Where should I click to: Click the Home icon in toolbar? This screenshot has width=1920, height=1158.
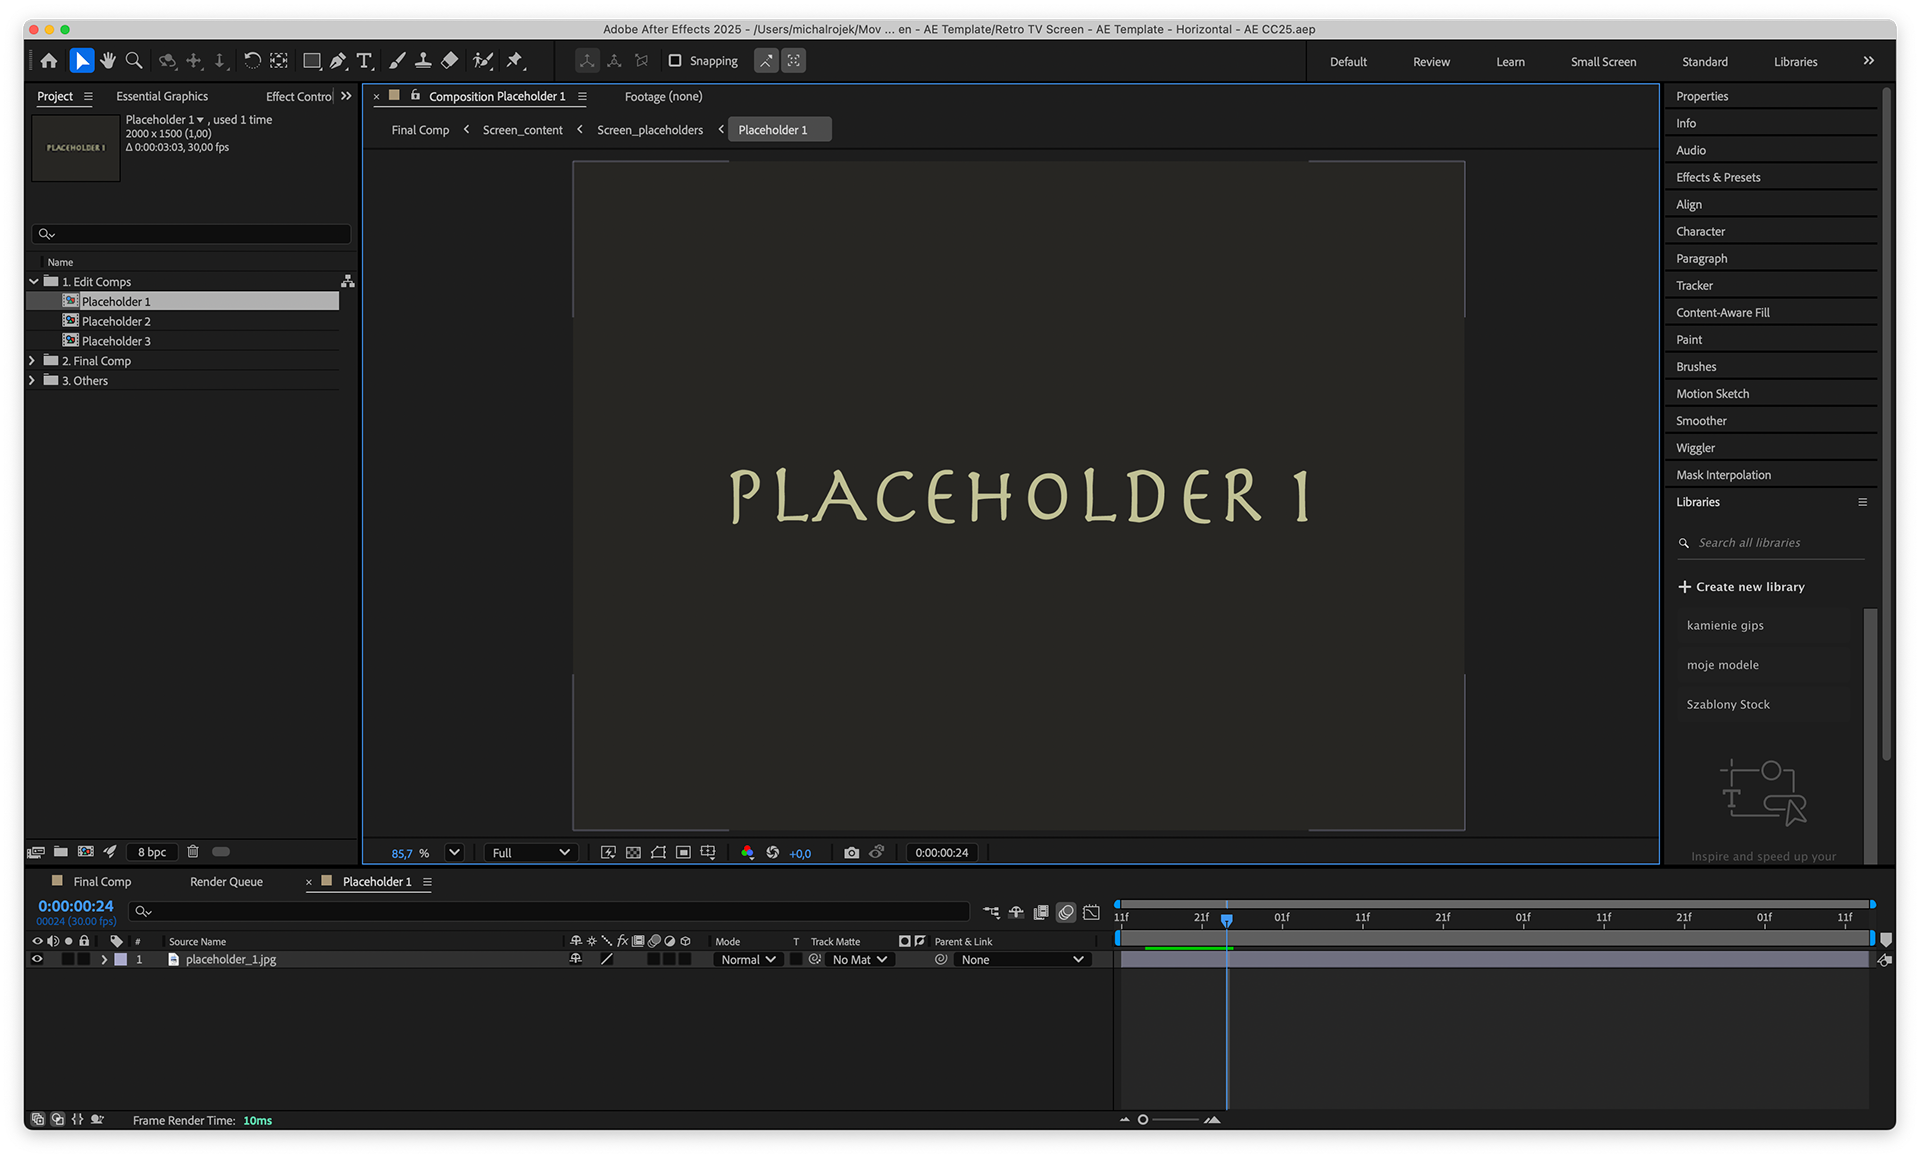[49, 61]
